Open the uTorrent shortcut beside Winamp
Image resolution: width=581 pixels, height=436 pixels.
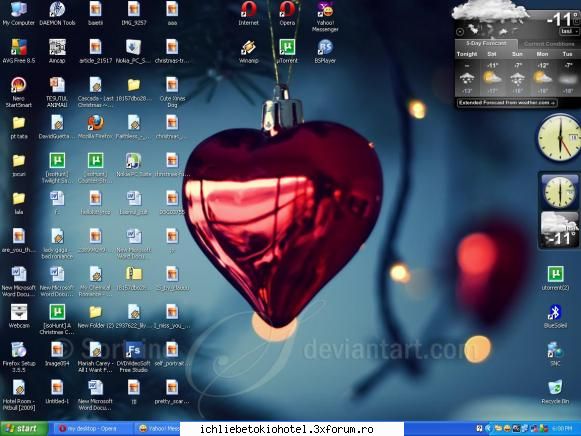coord(287,51)
